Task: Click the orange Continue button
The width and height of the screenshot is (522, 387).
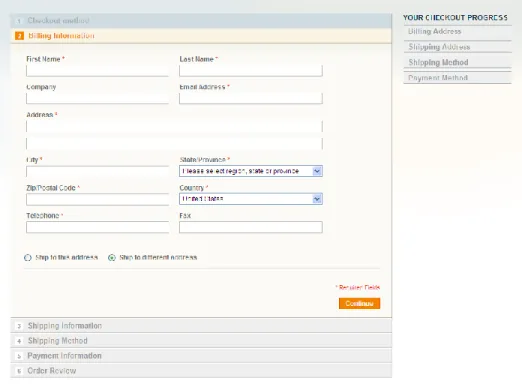Action: [359, 303]
